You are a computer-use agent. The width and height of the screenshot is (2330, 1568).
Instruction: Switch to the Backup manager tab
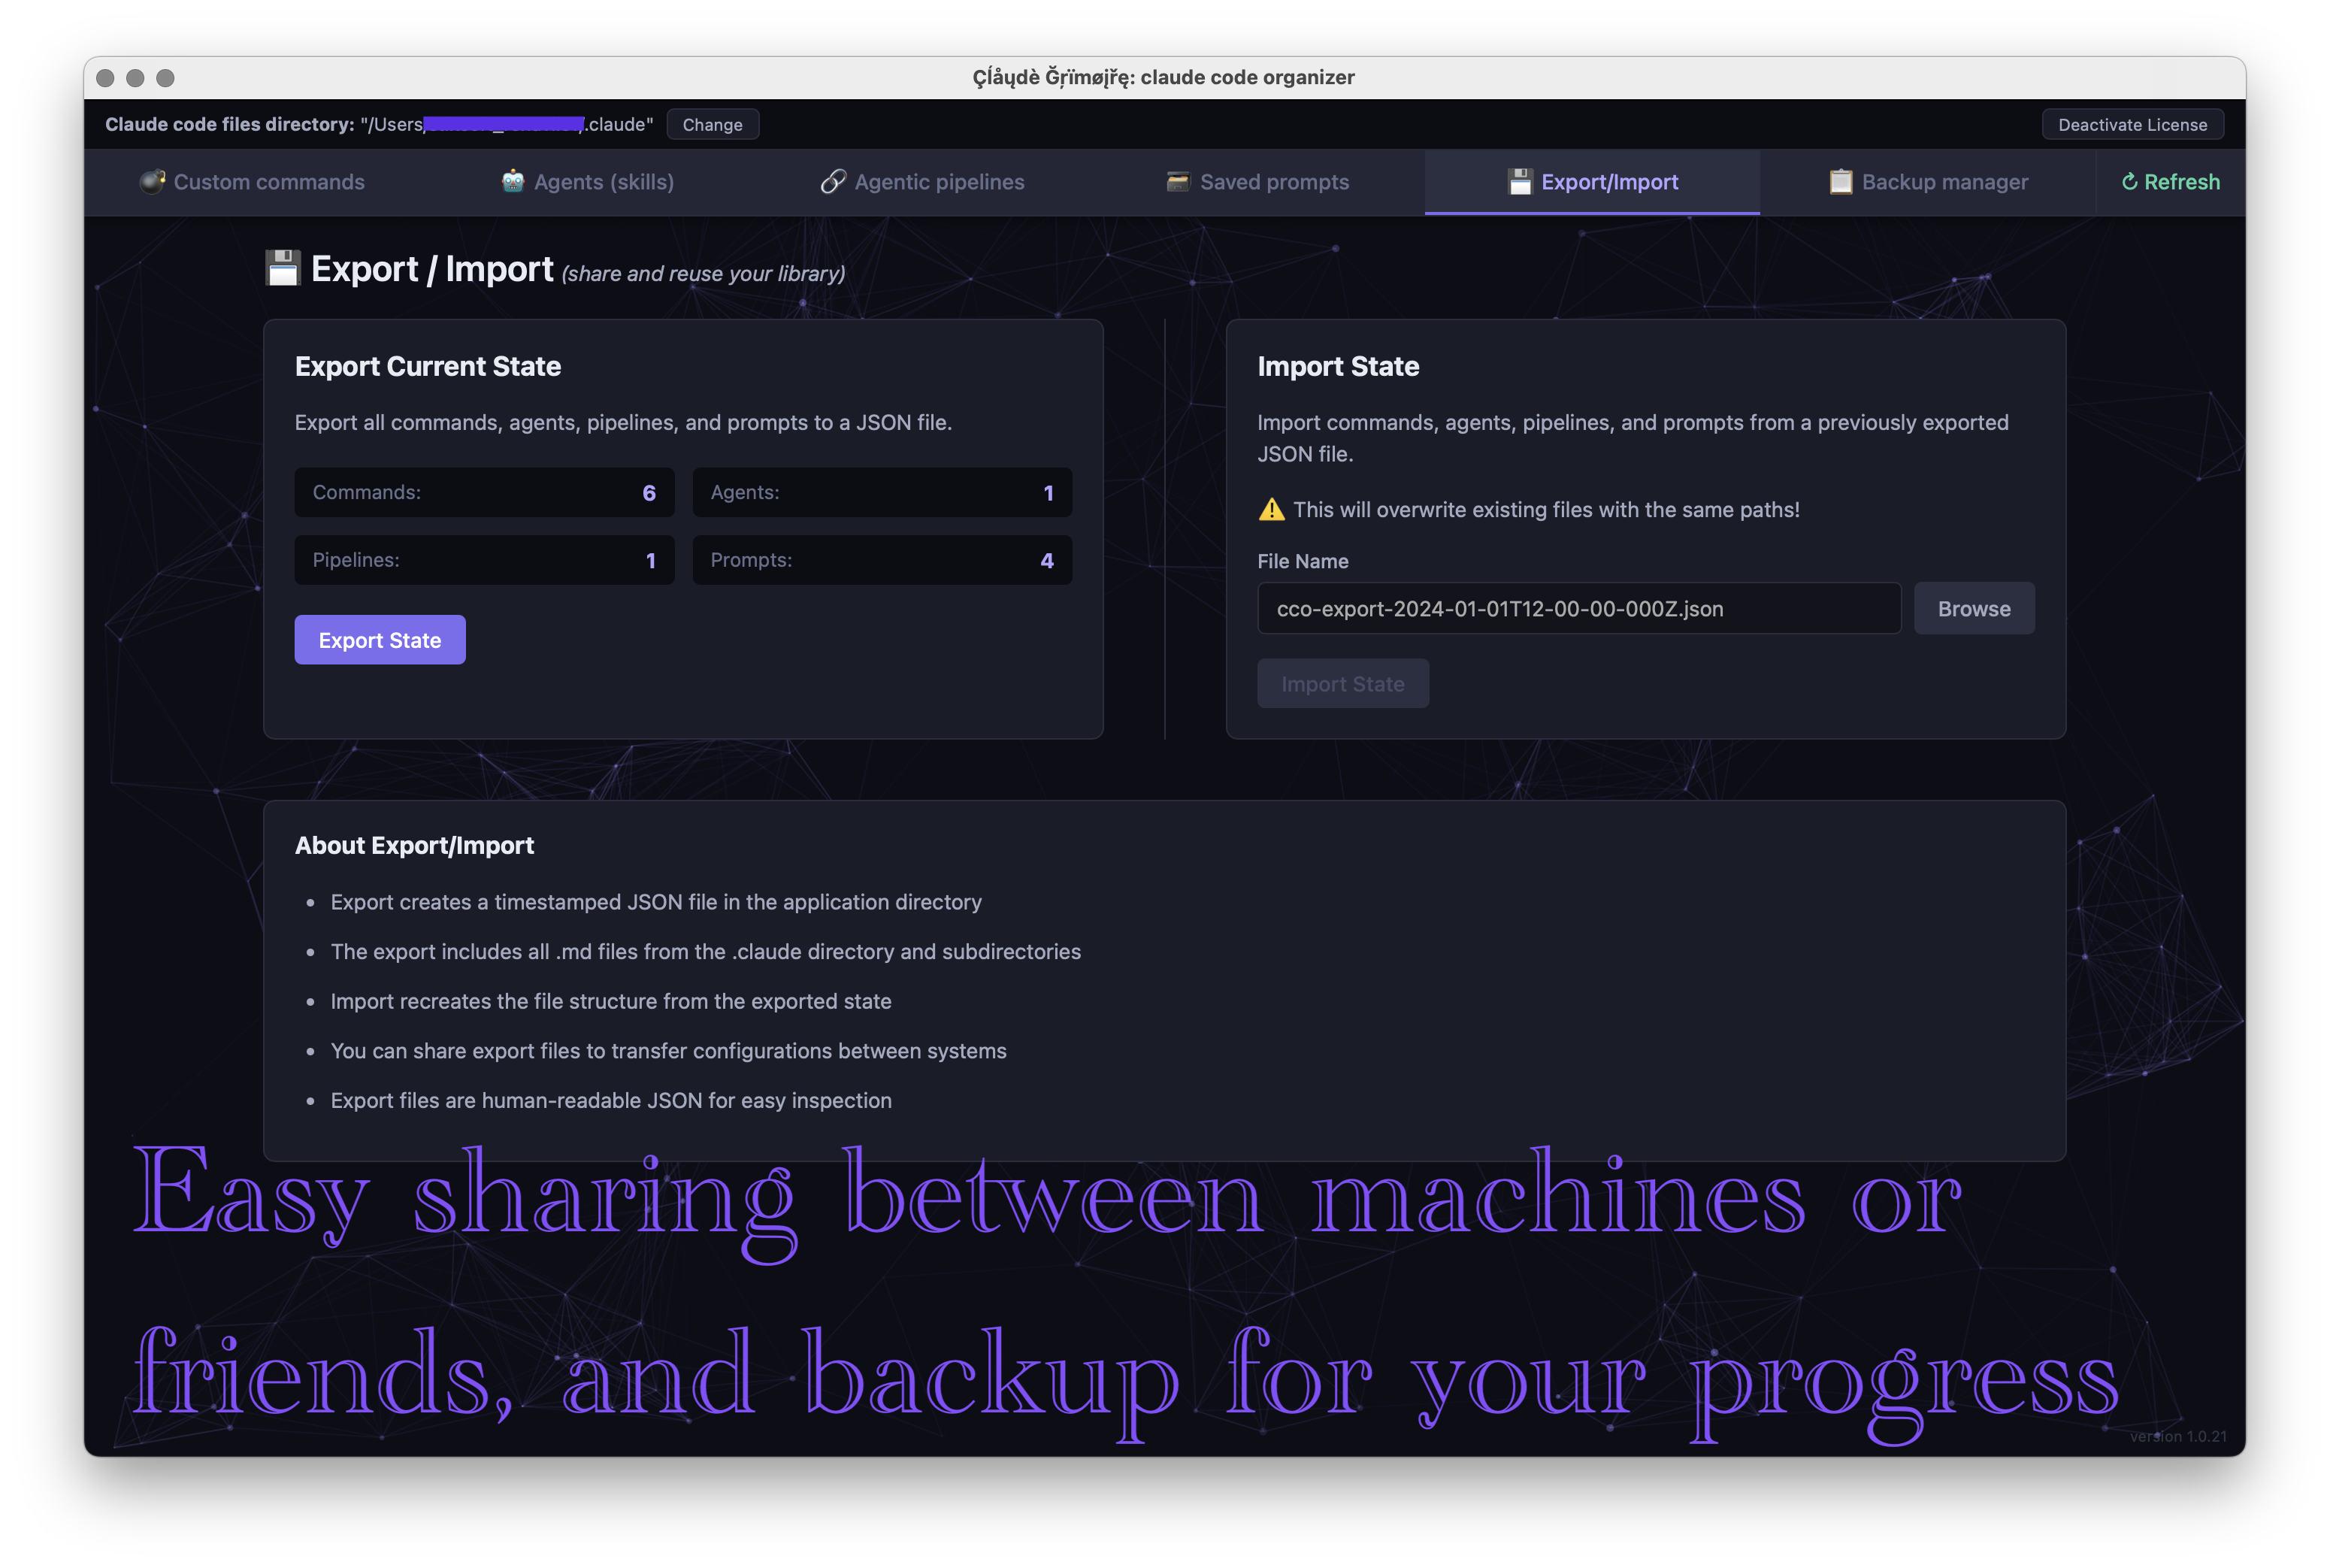[1943, 182]
